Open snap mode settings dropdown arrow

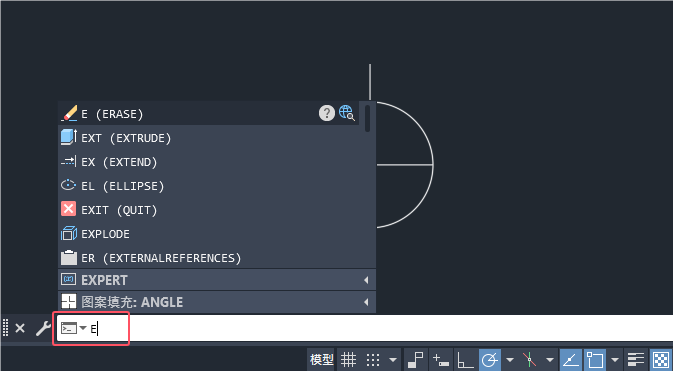pos(392,359)
